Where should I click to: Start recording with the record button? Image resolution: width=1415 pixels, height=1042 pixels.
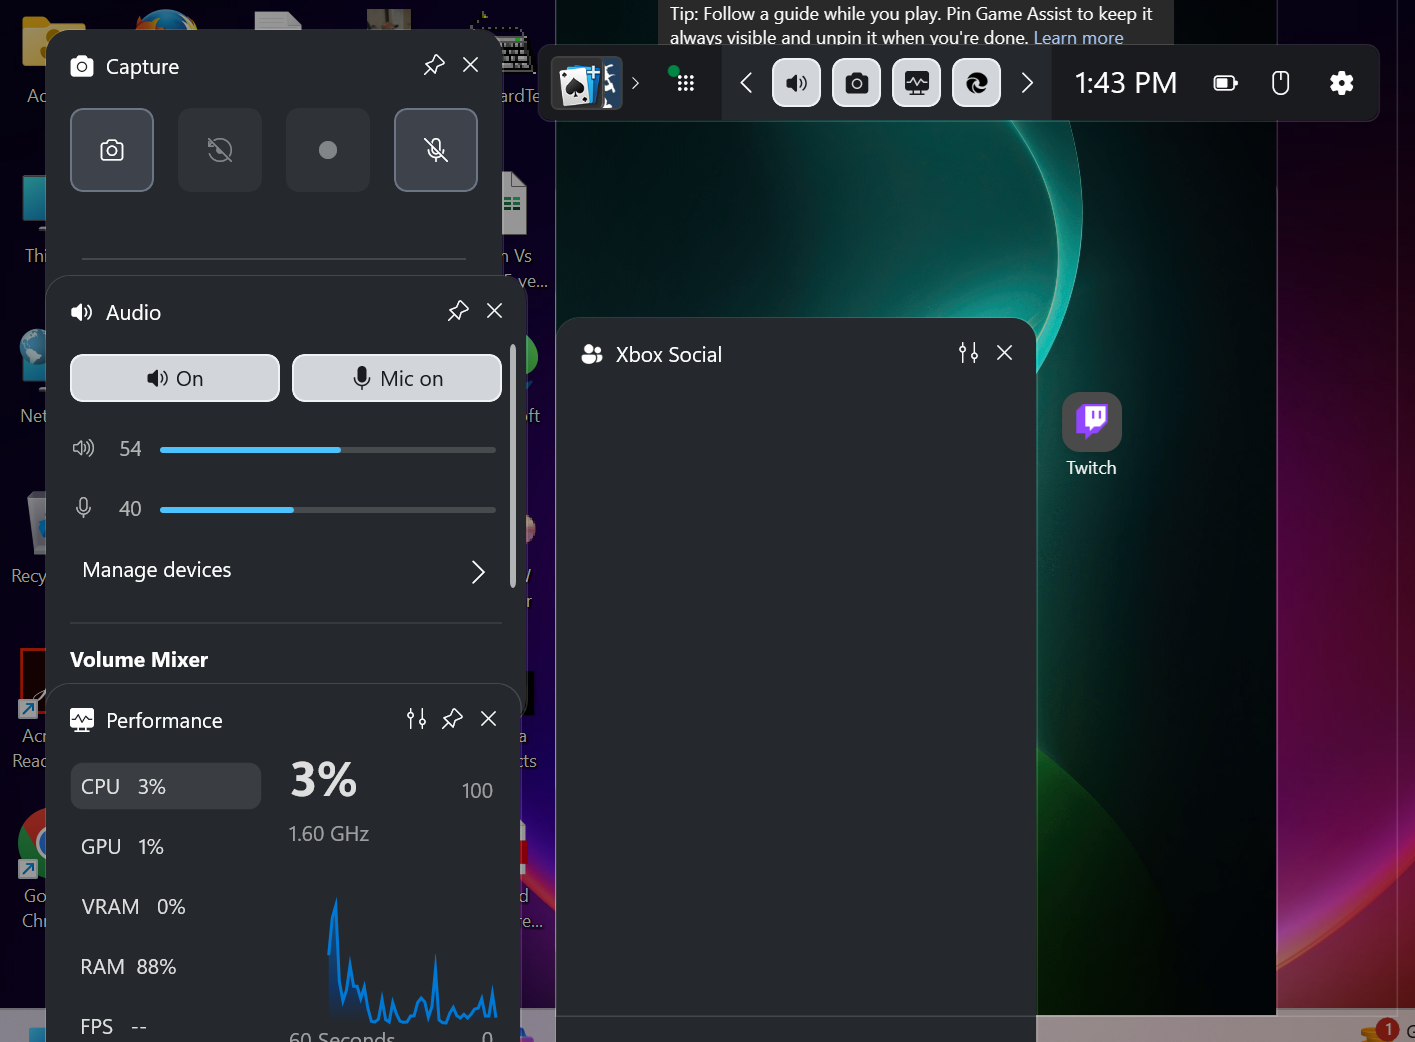click(327, 150)
